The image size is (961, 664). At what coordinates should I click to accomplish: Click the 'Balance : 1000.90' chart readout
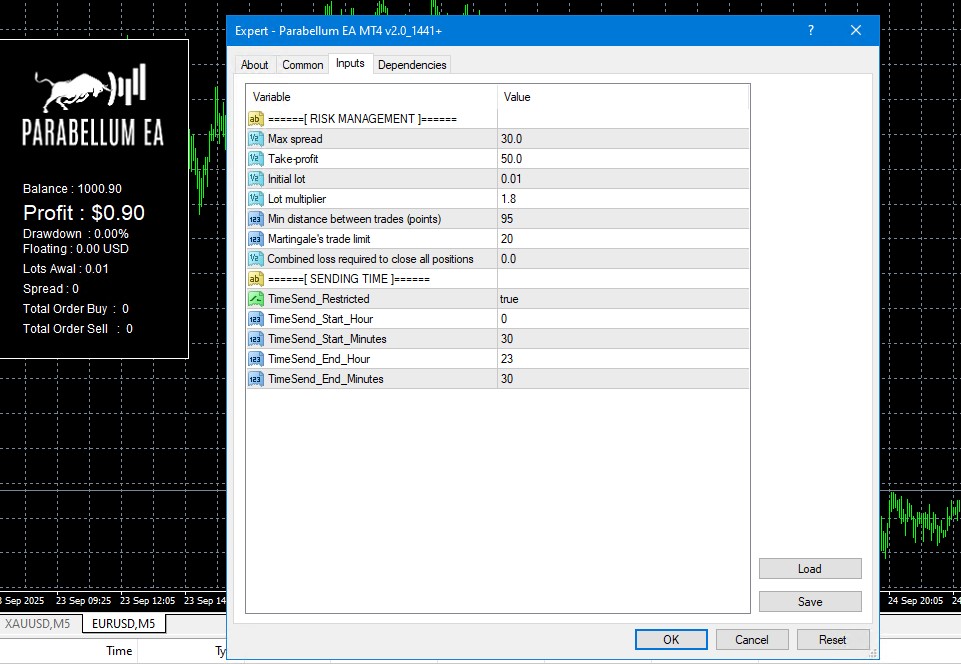72,189
